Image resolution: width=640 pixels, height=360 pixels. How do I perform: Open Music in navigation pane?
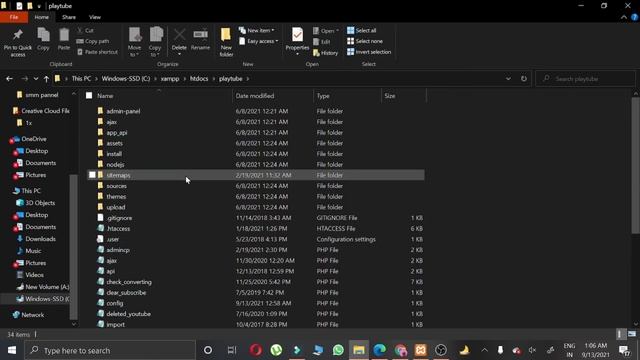point(33,251)
